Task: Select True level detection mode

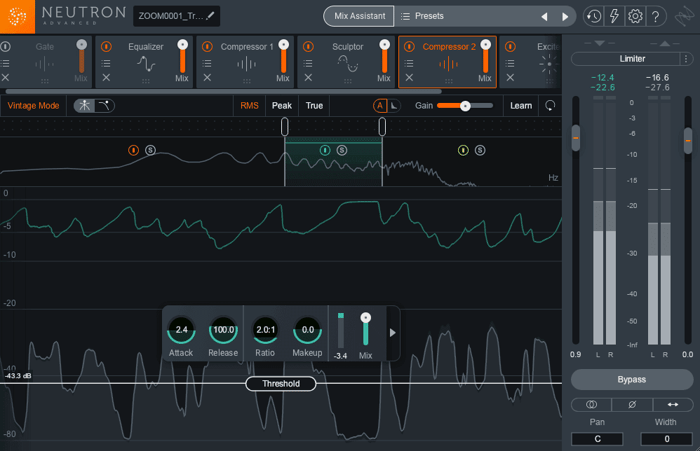Action: [x=314, y=106]
